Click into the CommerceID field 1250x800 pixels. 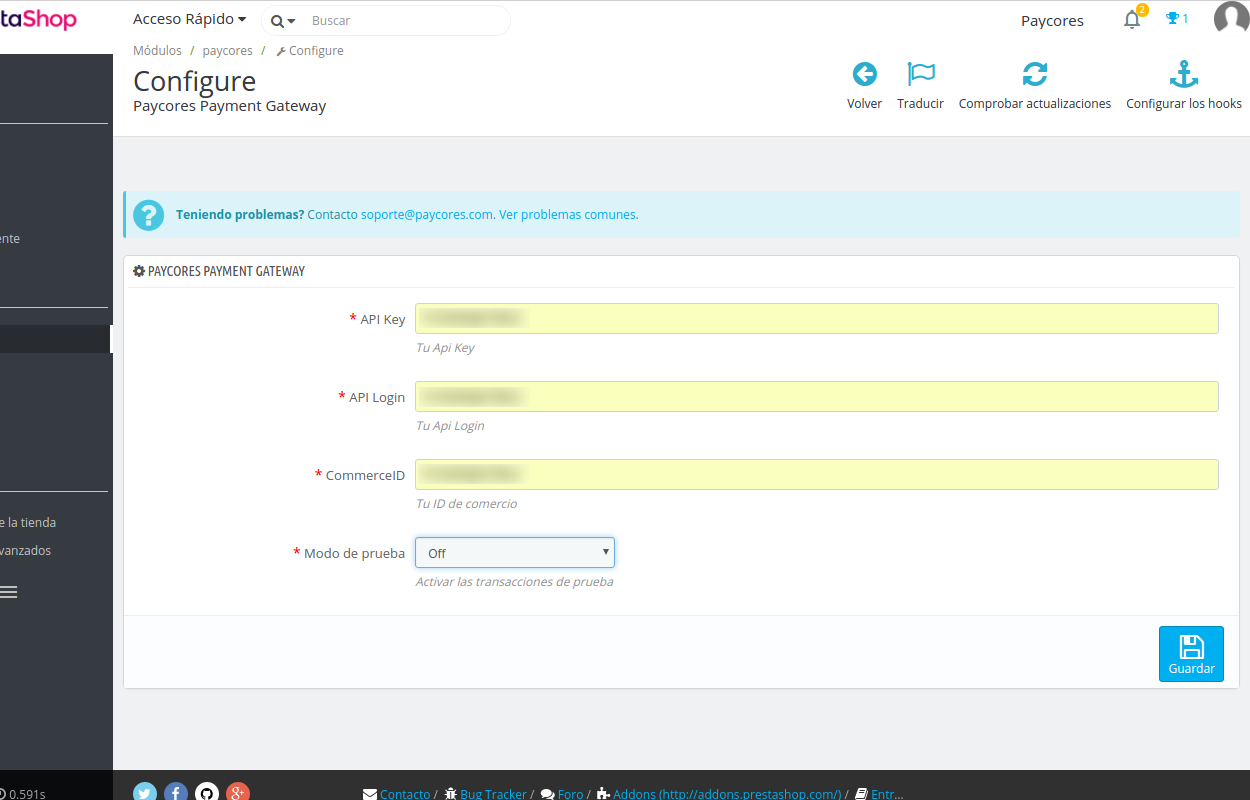(x=817, y=474)
